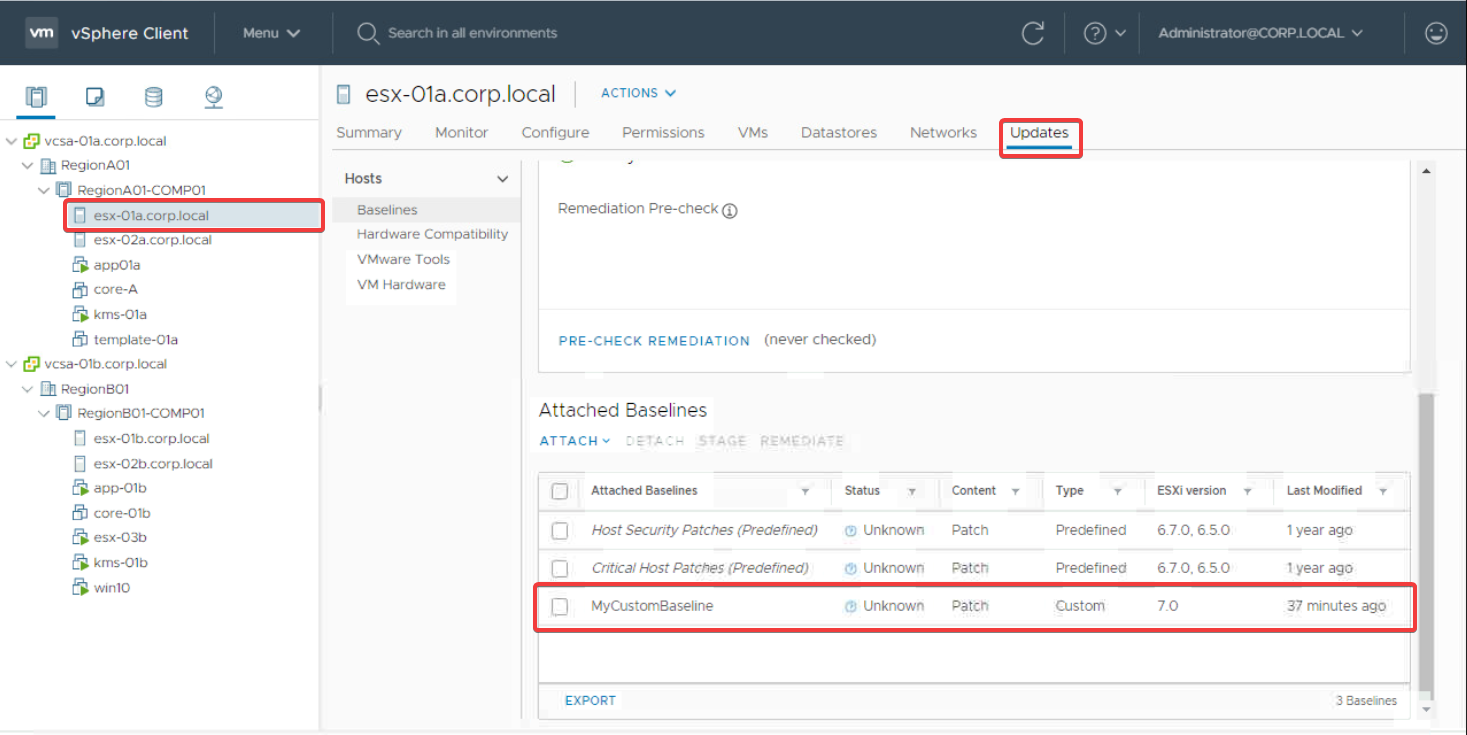Collapse the RegionB01 datacenter node

tap(28, 389)
